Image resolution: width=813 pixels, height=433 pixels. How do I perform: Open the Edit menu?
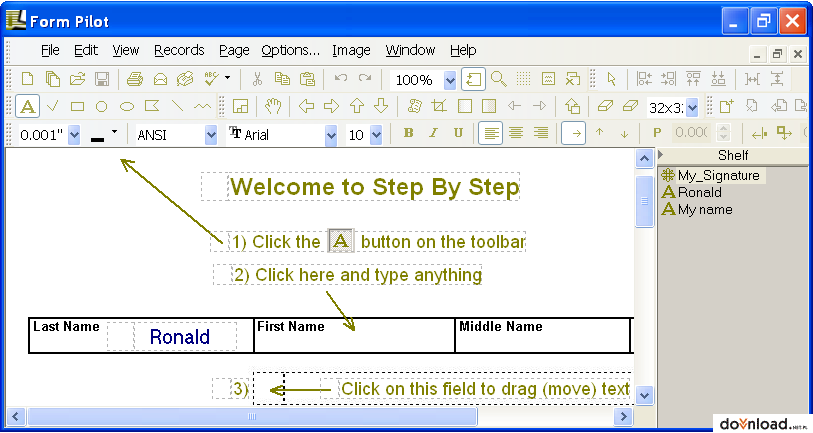(86, 50)
